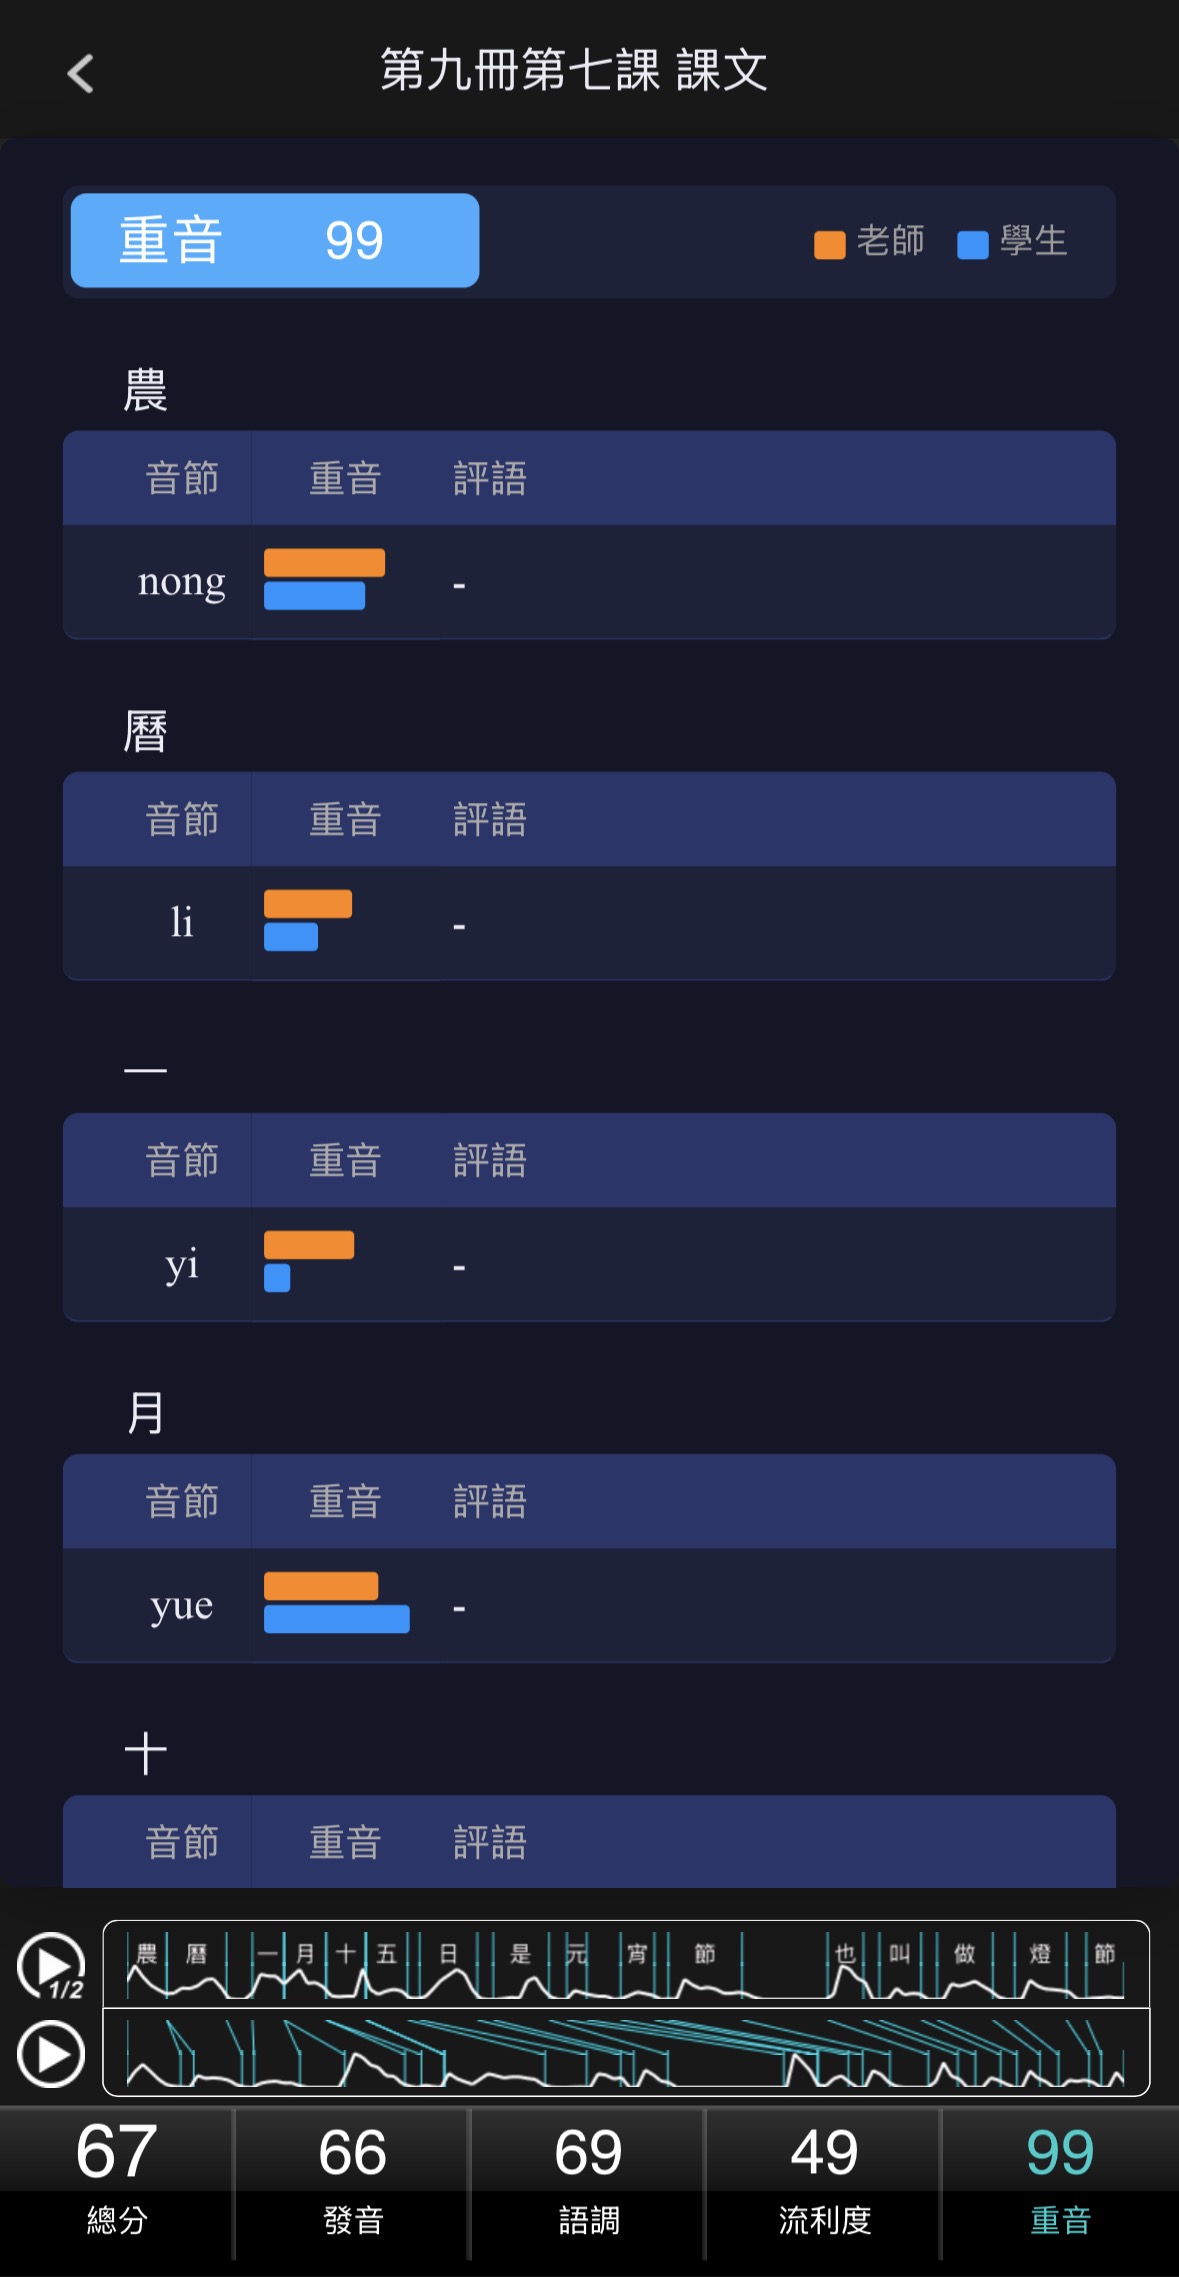
Task: Click the yi syllable stress bars
Action: click(x=309, y=1261)
